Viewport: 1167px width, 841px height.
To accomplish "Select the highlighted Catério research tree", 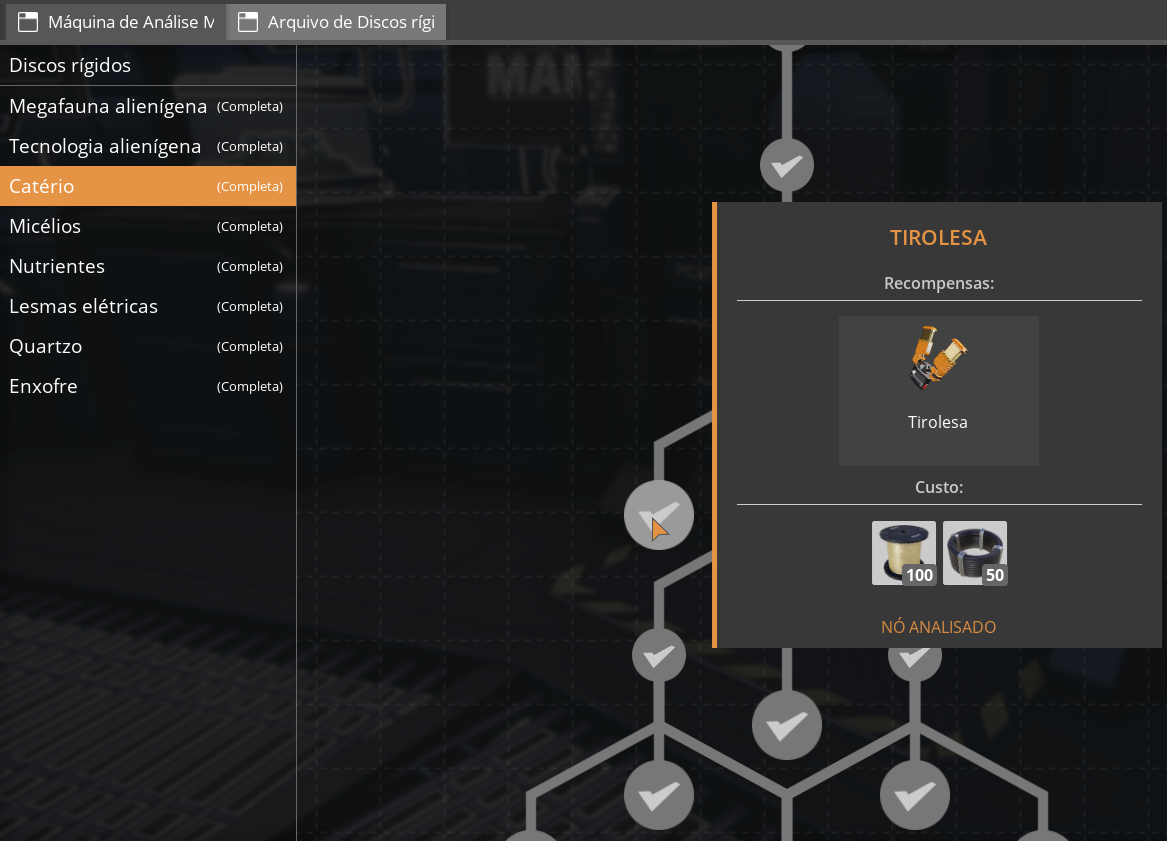I will [148, 186].
